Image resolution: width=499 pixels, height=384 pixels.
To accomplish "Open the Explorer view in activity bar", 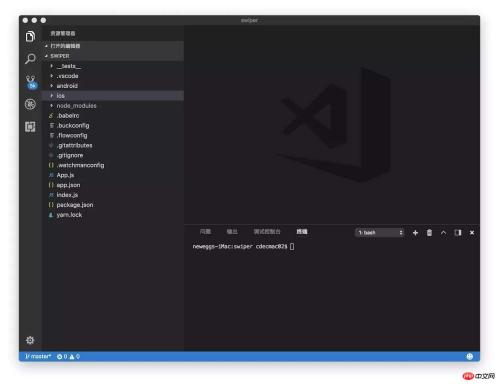I will 30,36.
